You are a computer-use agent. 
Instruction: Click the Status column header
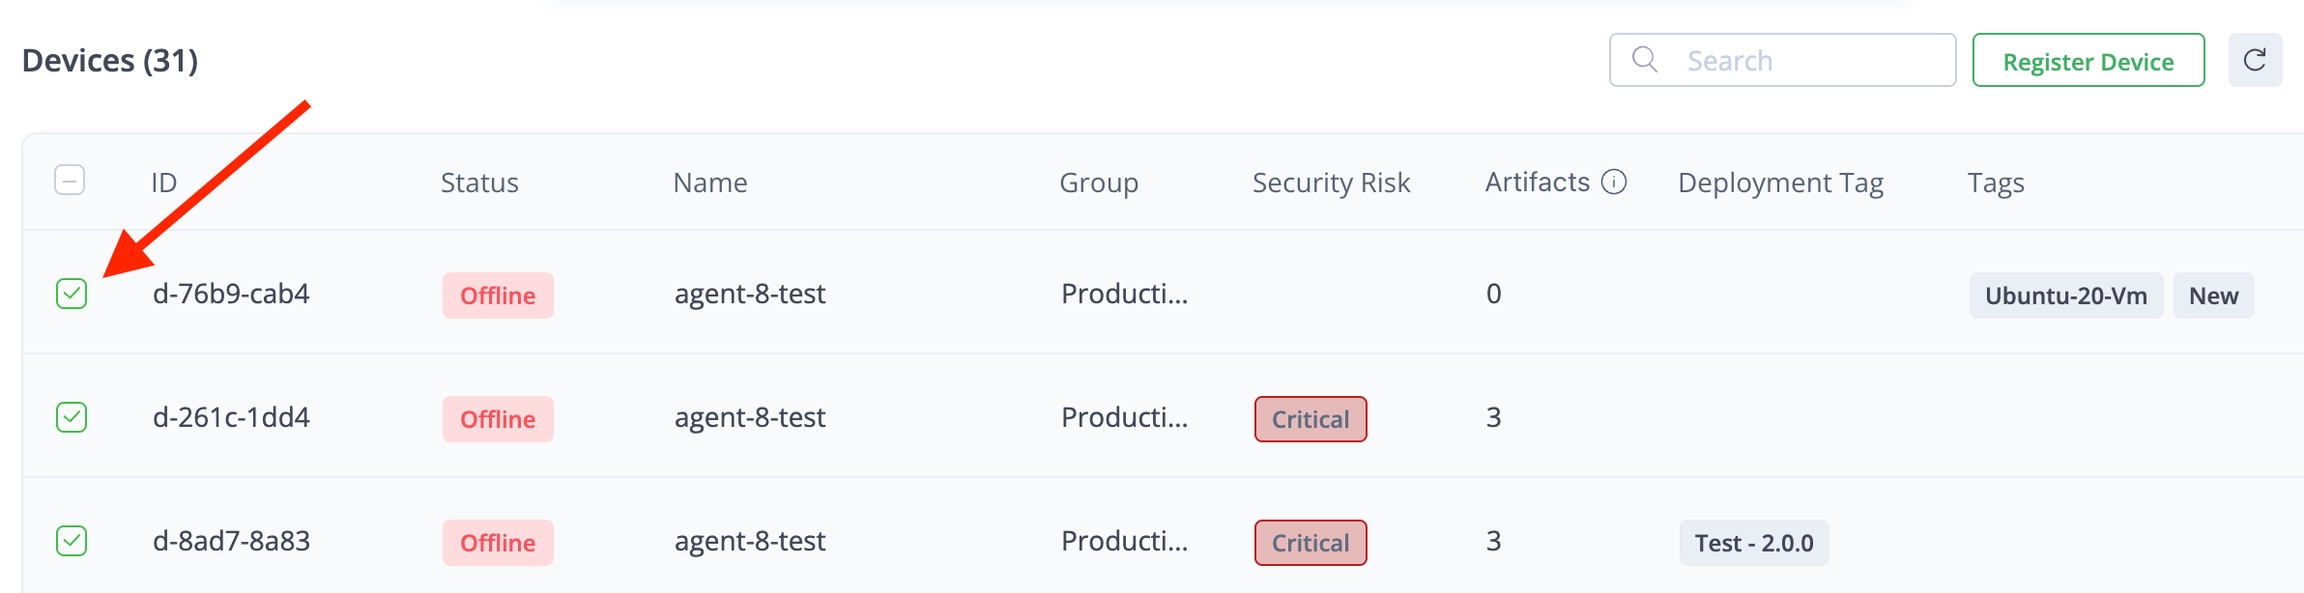[x=479, y=182]
